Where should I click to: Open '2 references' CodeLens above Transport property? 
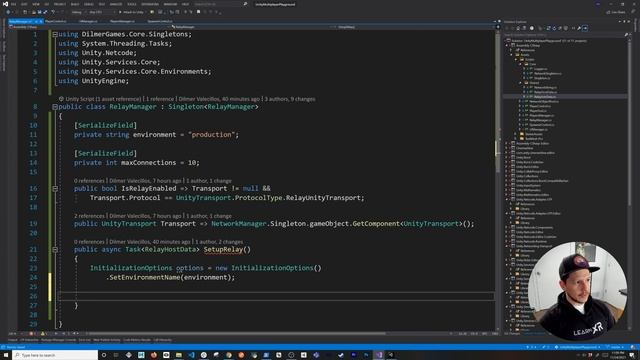point(89,216)
